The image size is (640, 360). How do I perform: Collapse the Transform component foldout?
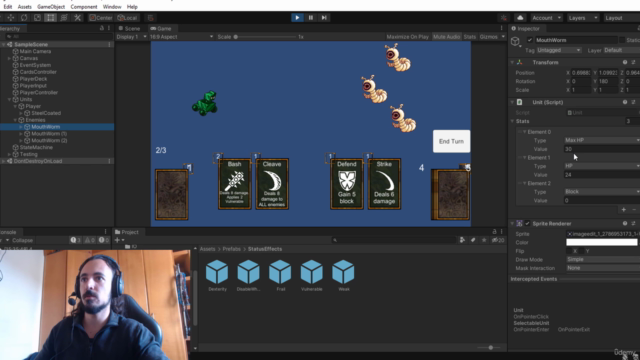click(512, 62)
